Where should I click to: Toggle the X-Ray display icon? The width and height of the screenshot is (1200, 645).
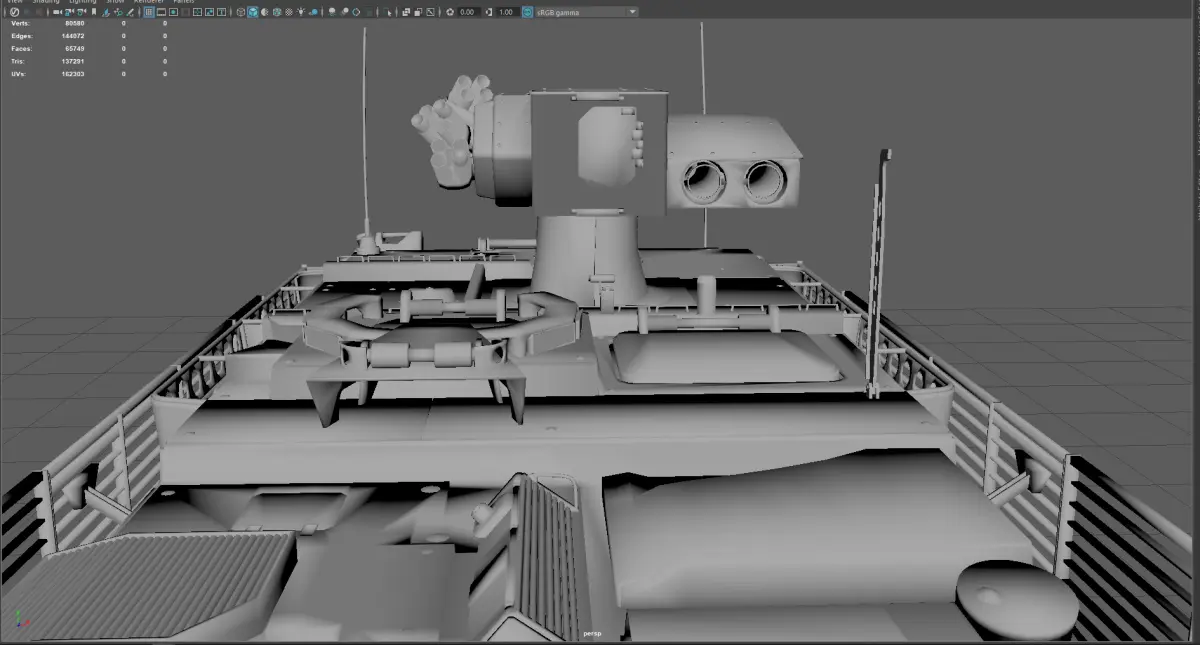[406, 12]
